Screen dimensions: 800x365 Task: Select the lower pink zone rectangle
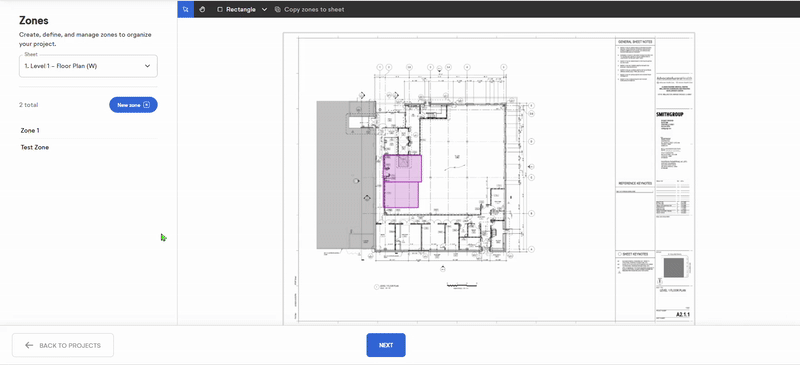click(x=401, y=195)
